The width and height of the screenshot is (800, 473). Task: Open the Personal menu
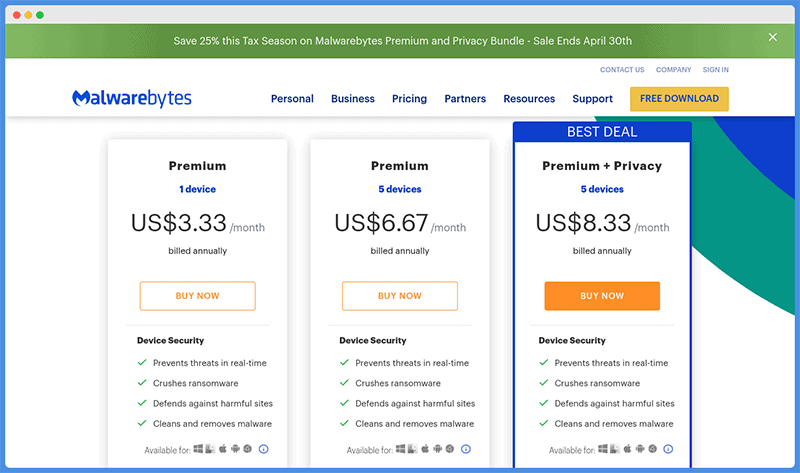tap(292, 98)
